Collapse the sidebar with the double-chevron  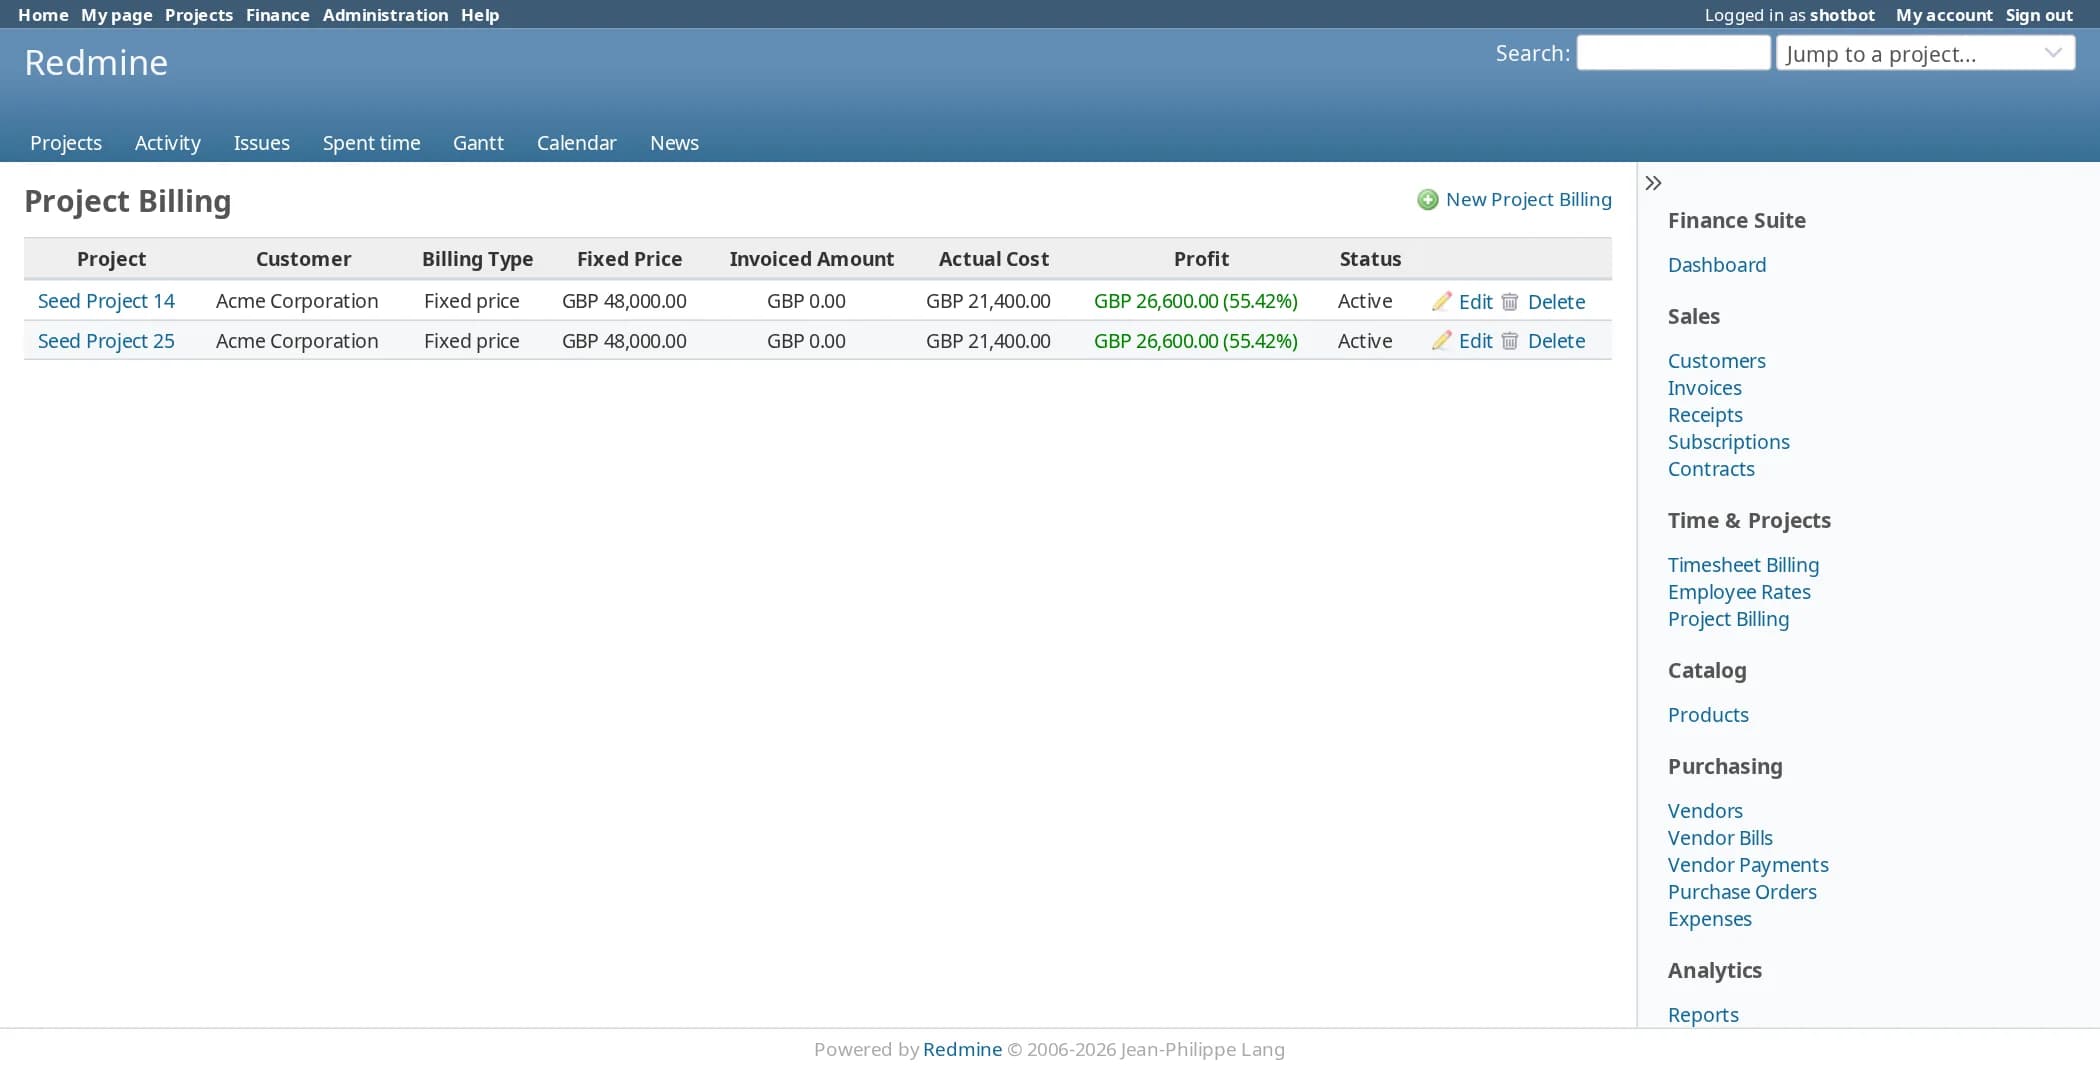[1653, 183]
